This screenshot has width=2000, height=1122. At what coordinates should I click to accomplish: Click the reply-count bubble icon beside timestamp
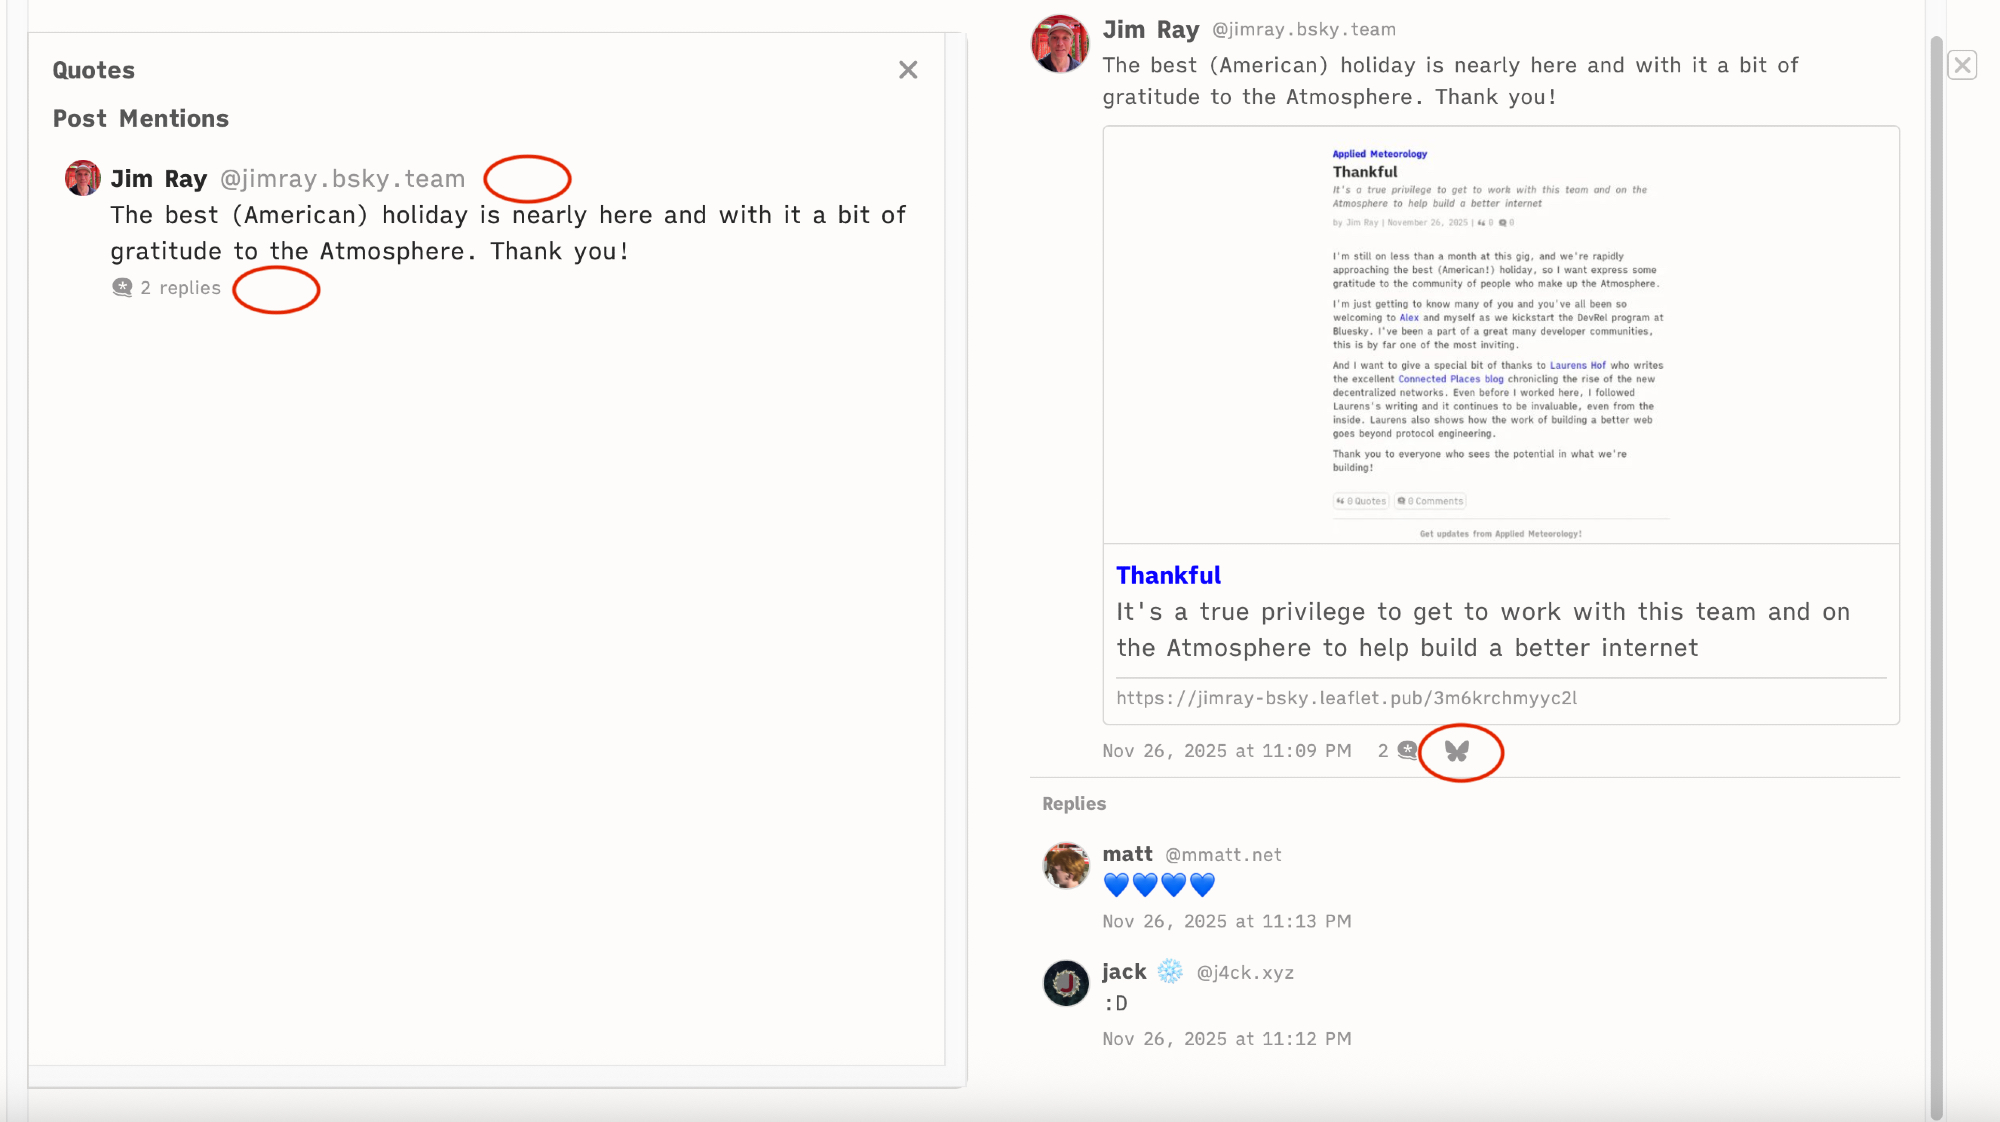(x=1407, y=751)
